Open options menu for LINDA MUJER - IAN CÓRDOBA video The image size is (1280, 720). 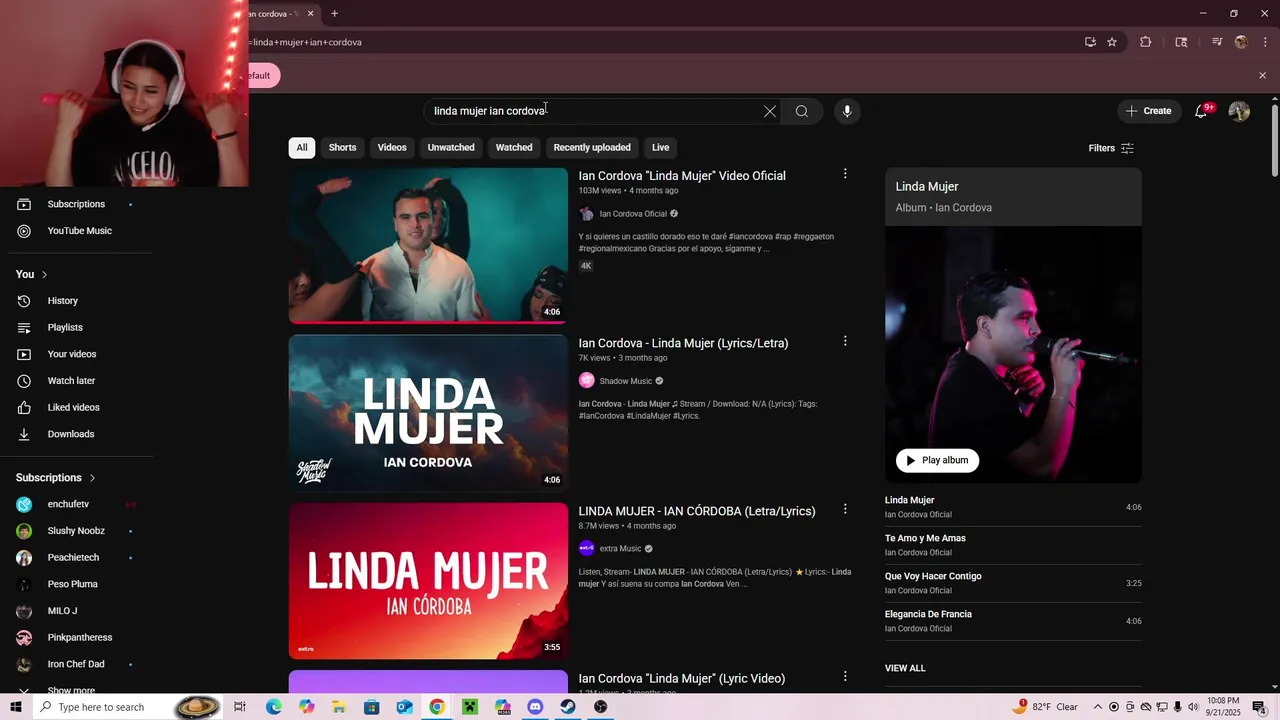[x=845, y=509]
